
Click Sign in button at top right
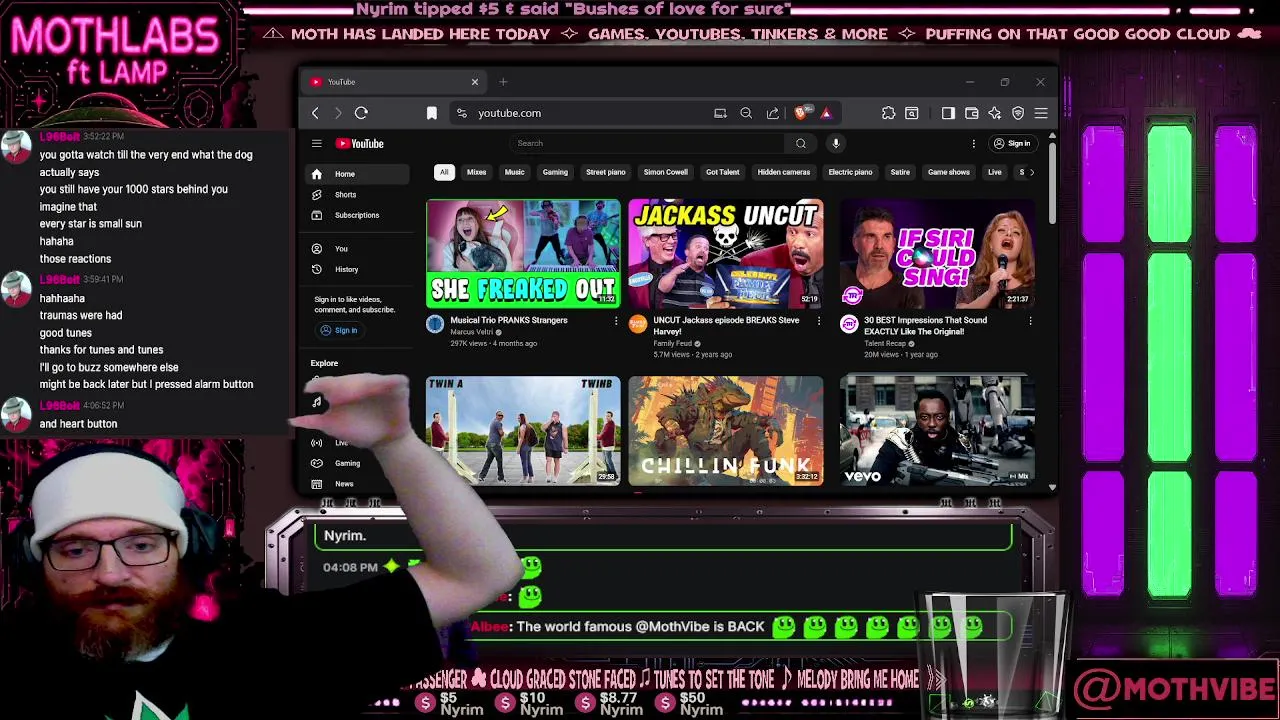[1011, 143]
